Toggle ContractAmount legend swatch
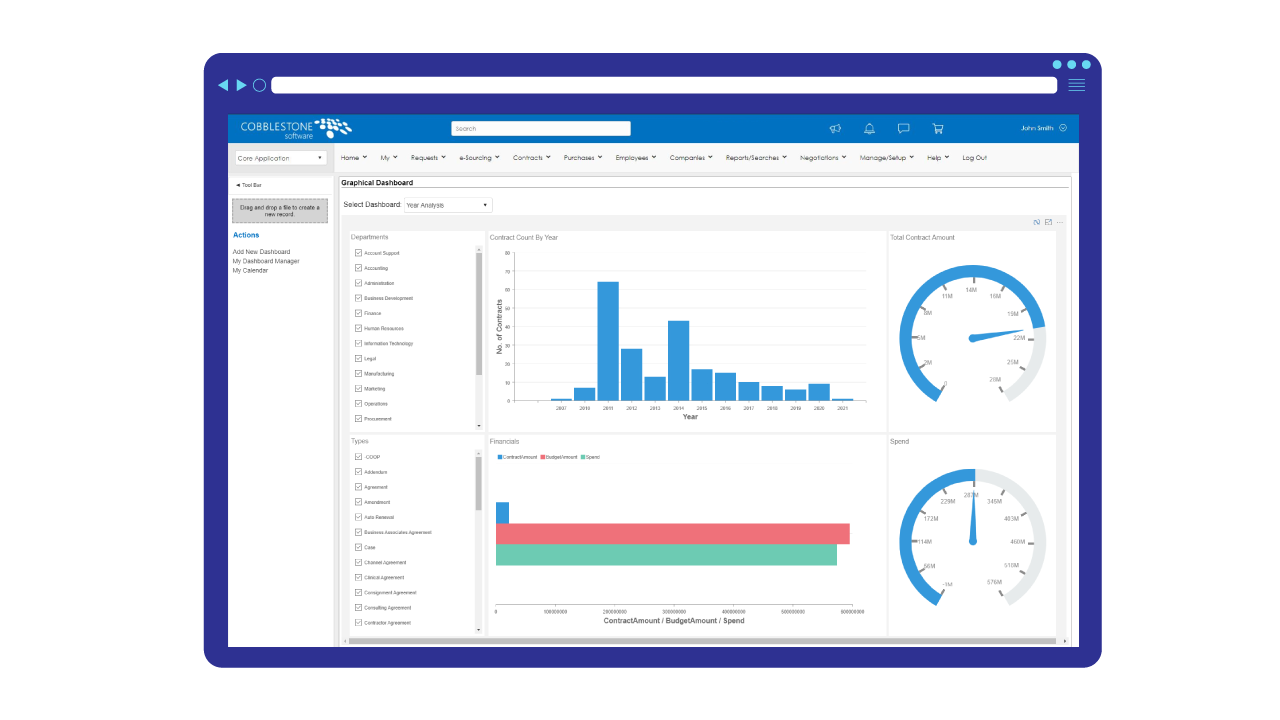The width and height of the screenshot is (1280, 720). point(500,457)
